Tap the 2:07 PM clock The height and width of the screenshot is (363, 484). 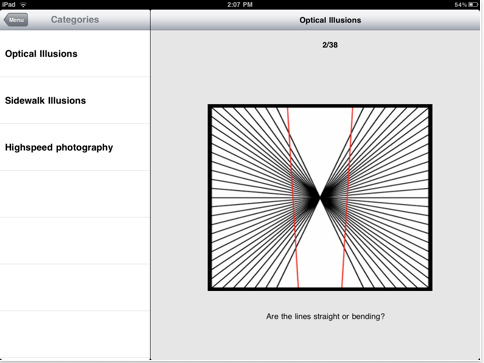pos(240,5)
